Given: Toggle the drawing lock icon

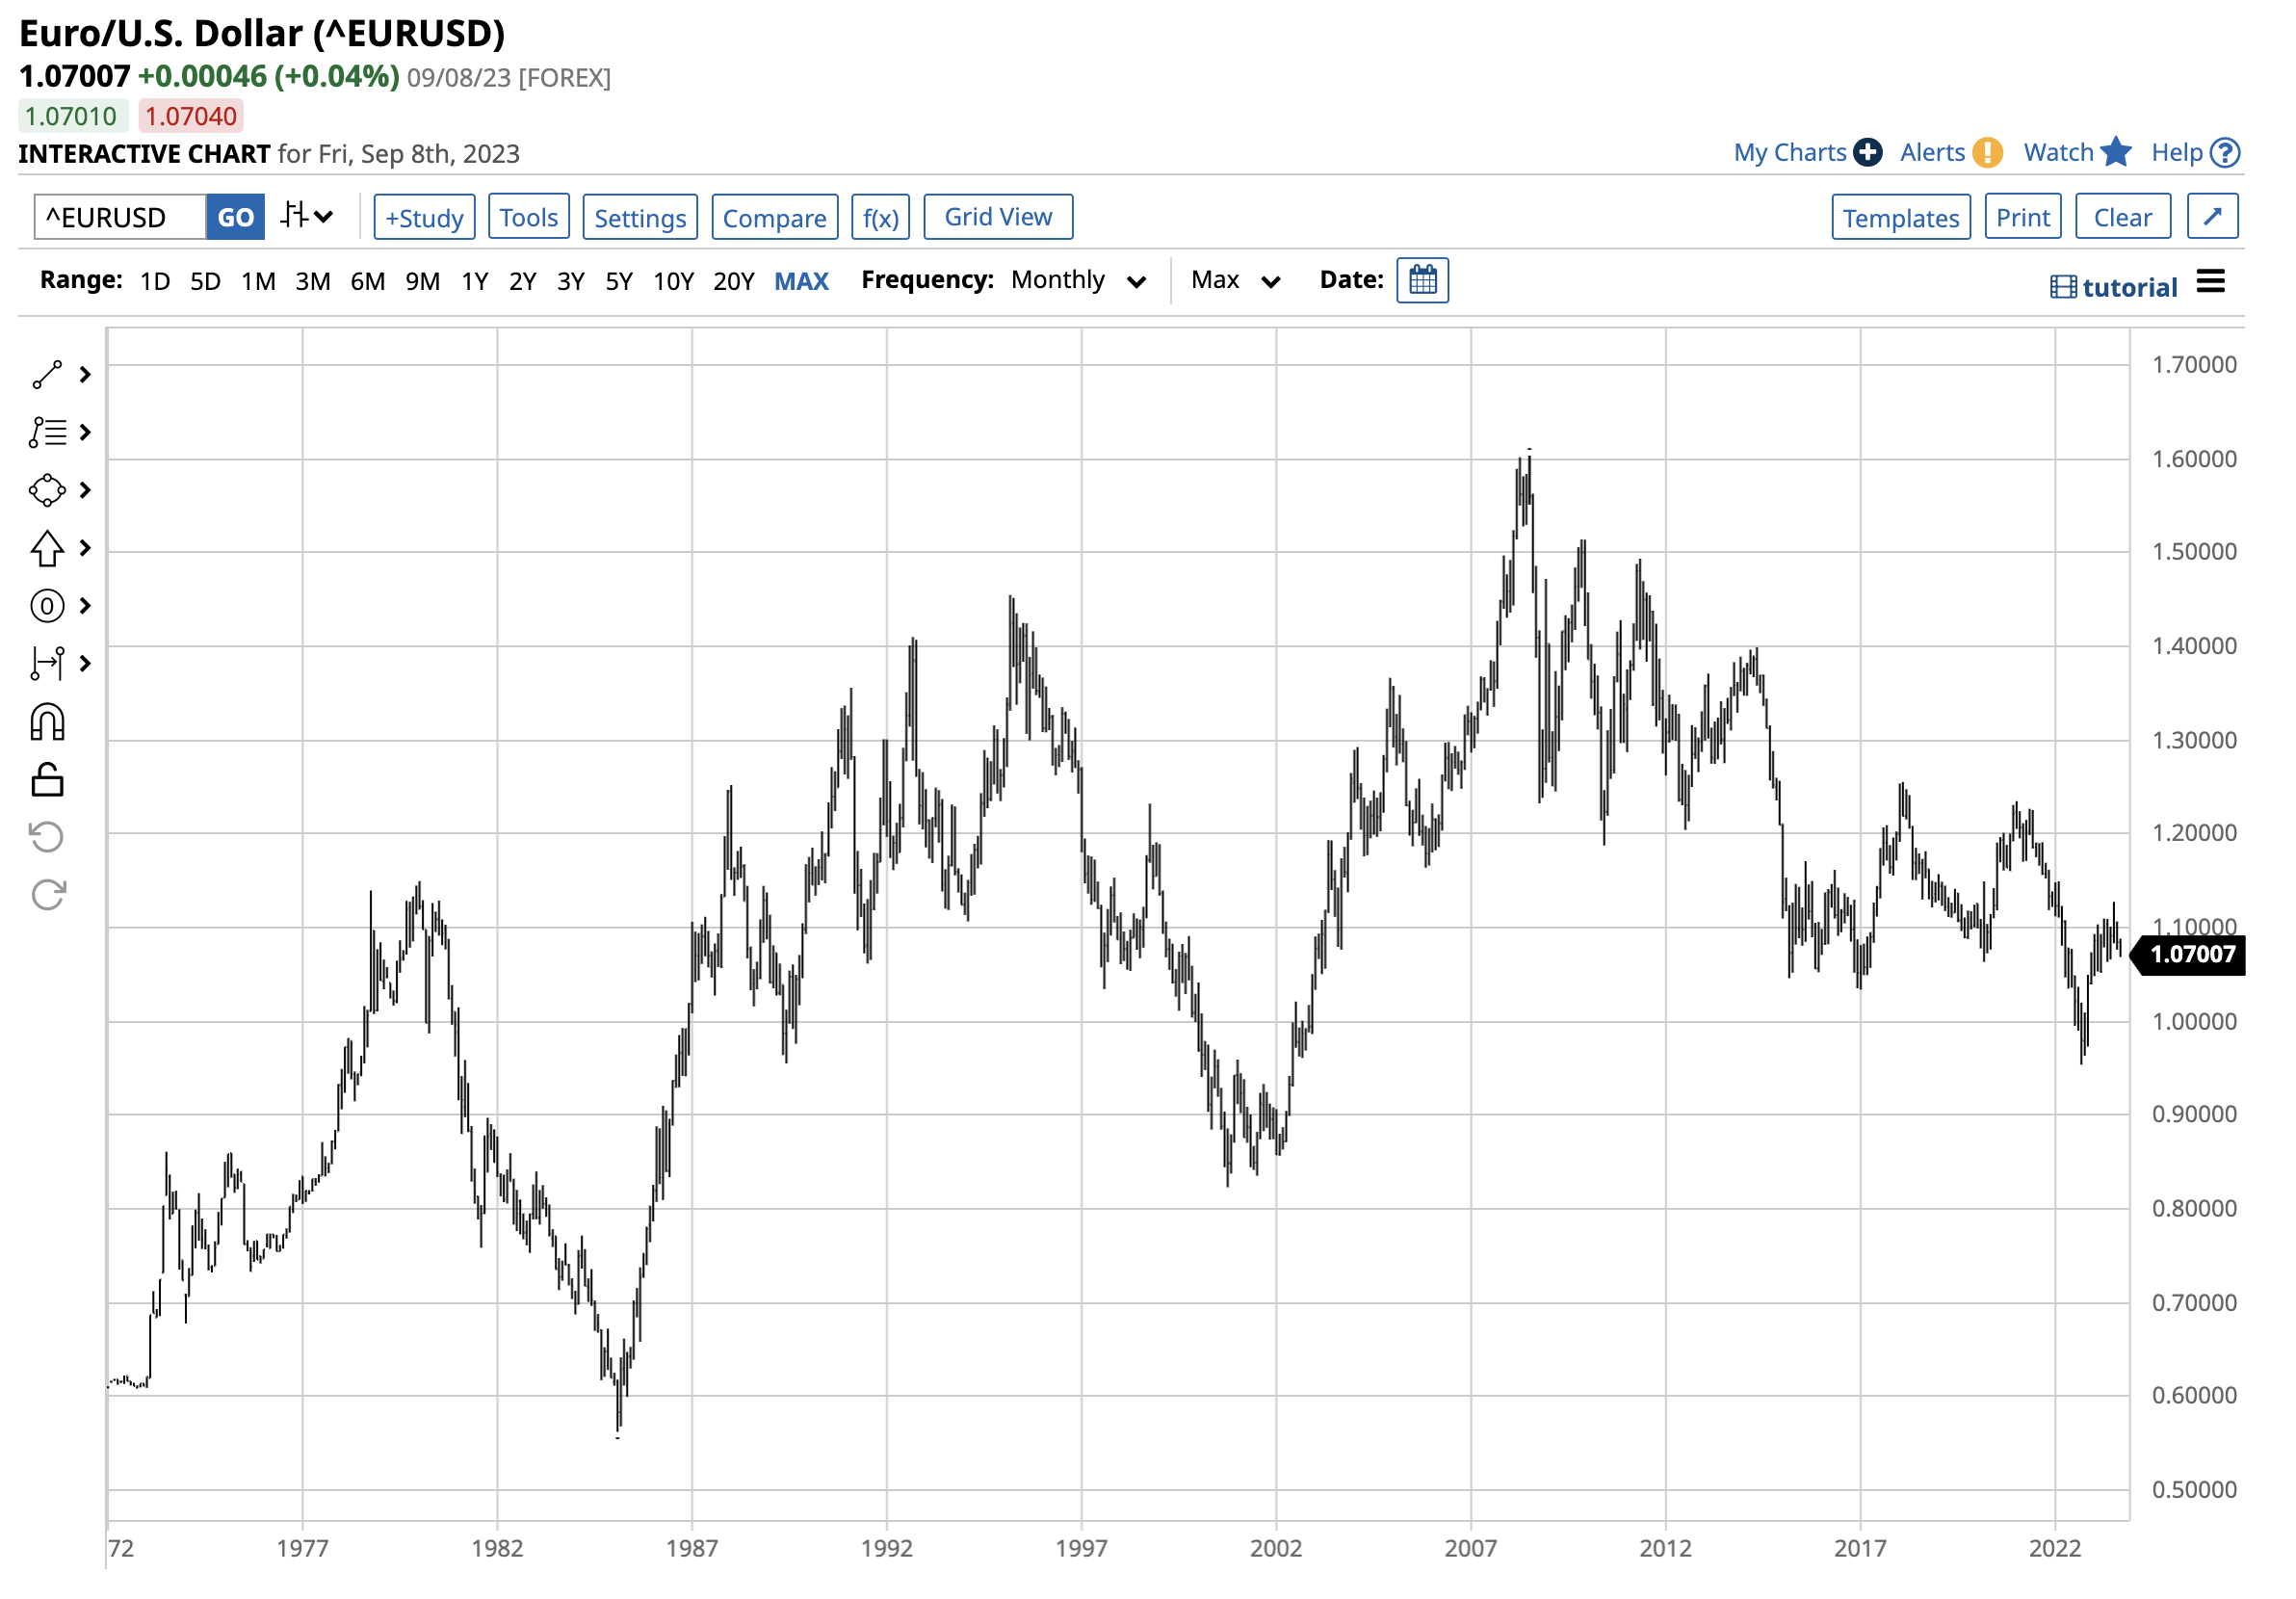Looking at the screenshot, I should 47,780.
